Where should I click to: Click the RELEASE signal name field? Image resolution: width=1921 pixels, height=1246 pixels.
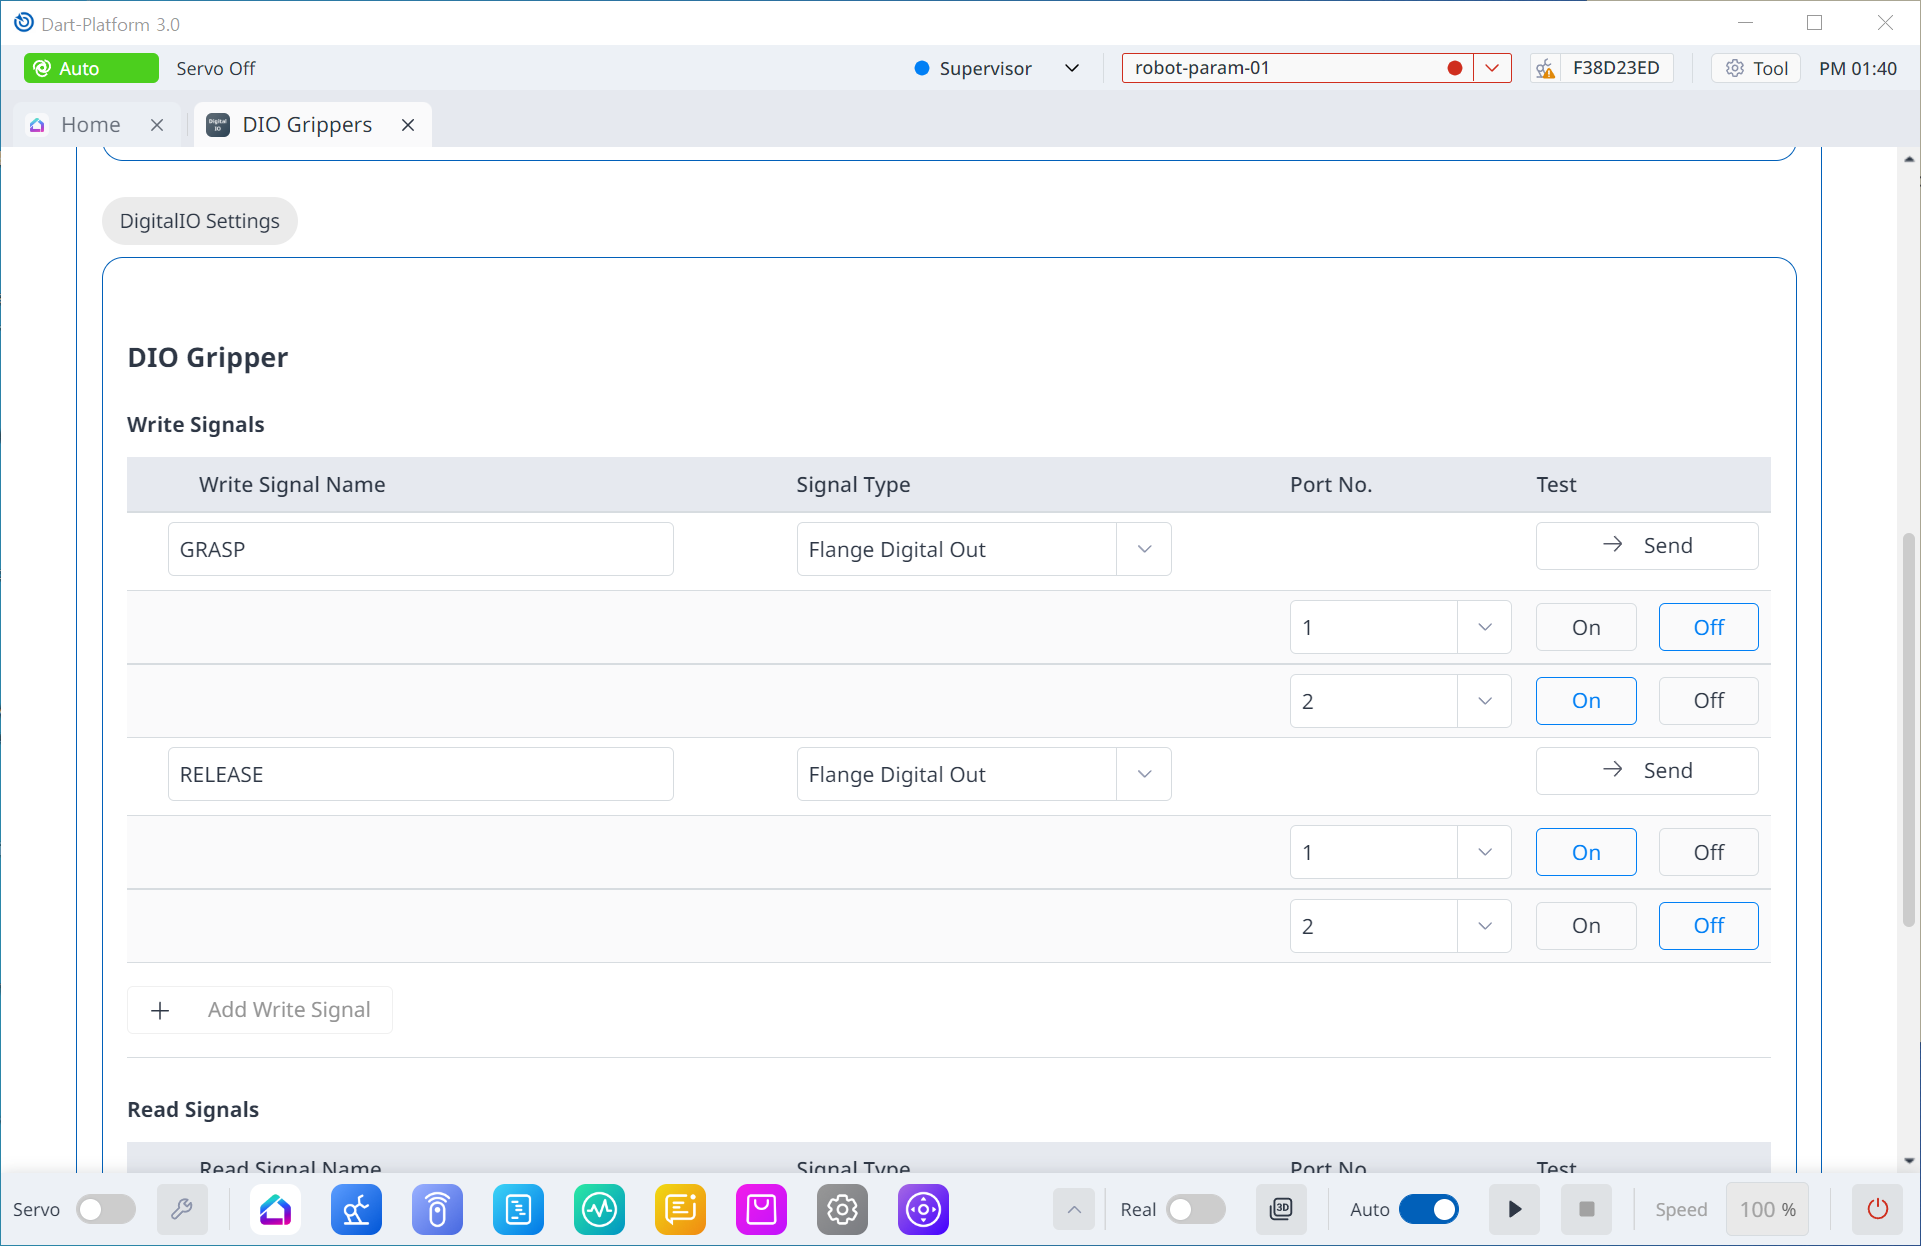click(x=420, y=774)
